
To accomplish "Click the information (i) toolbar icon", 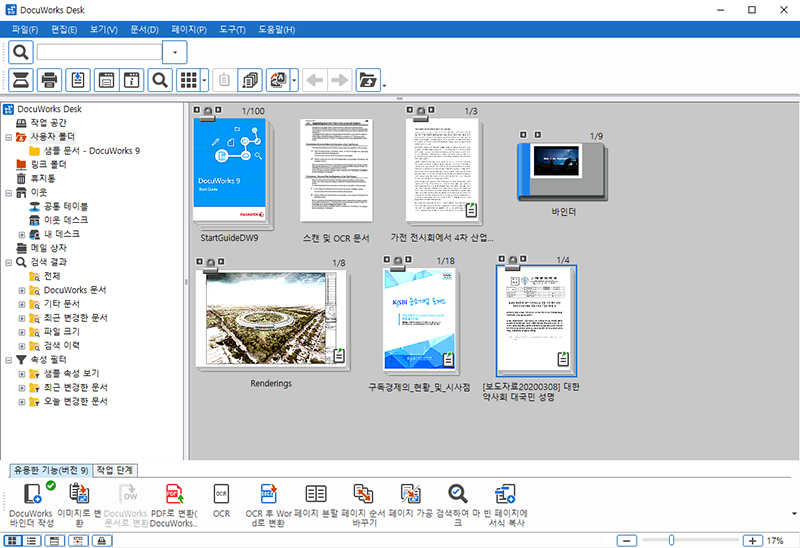I will (x=132, y=80).
